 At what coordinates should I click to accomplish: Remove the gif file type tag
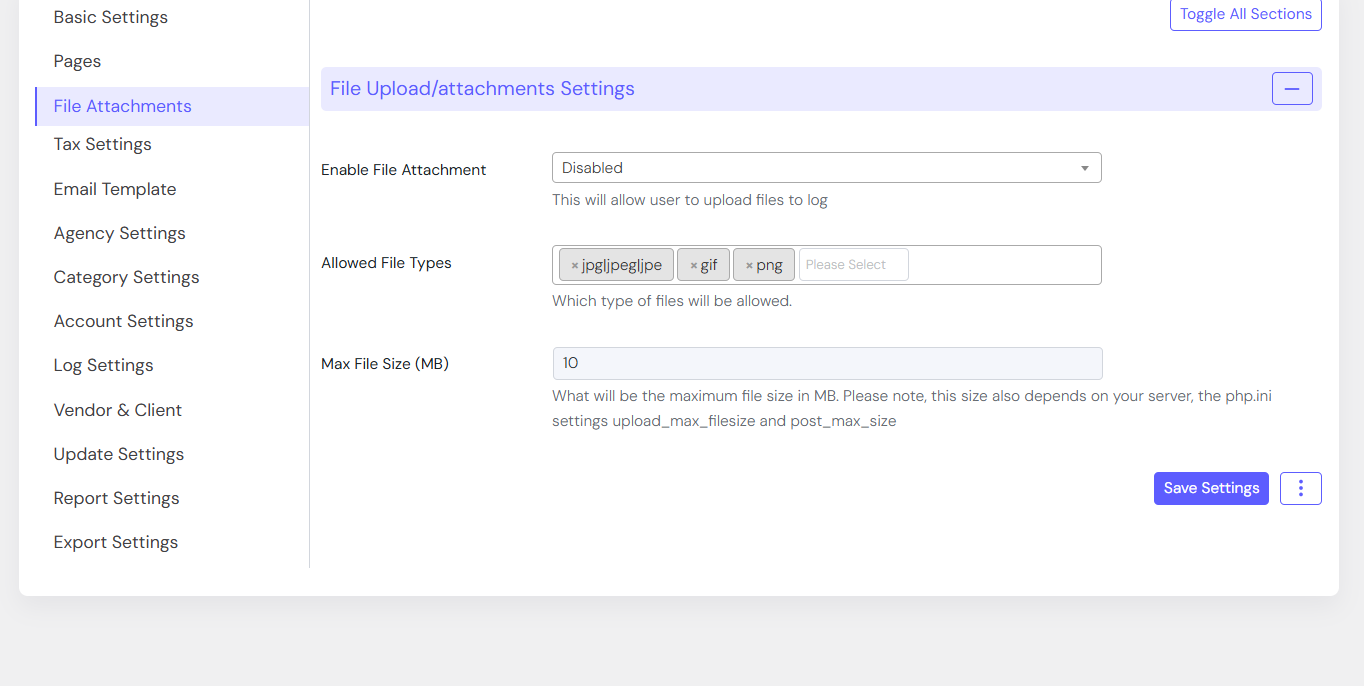693,265
